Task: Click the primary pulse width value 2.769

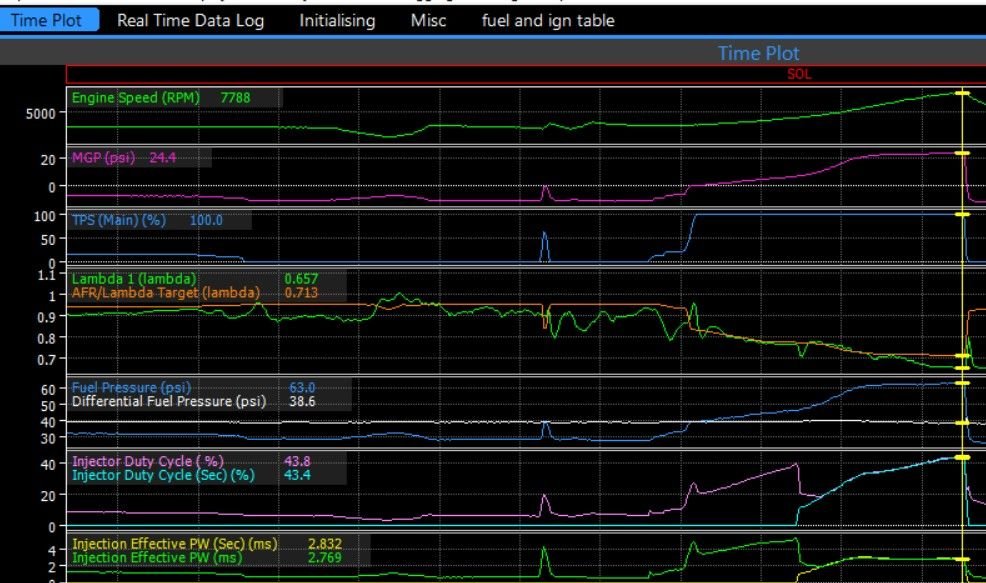Action: (x=324, y=557)
